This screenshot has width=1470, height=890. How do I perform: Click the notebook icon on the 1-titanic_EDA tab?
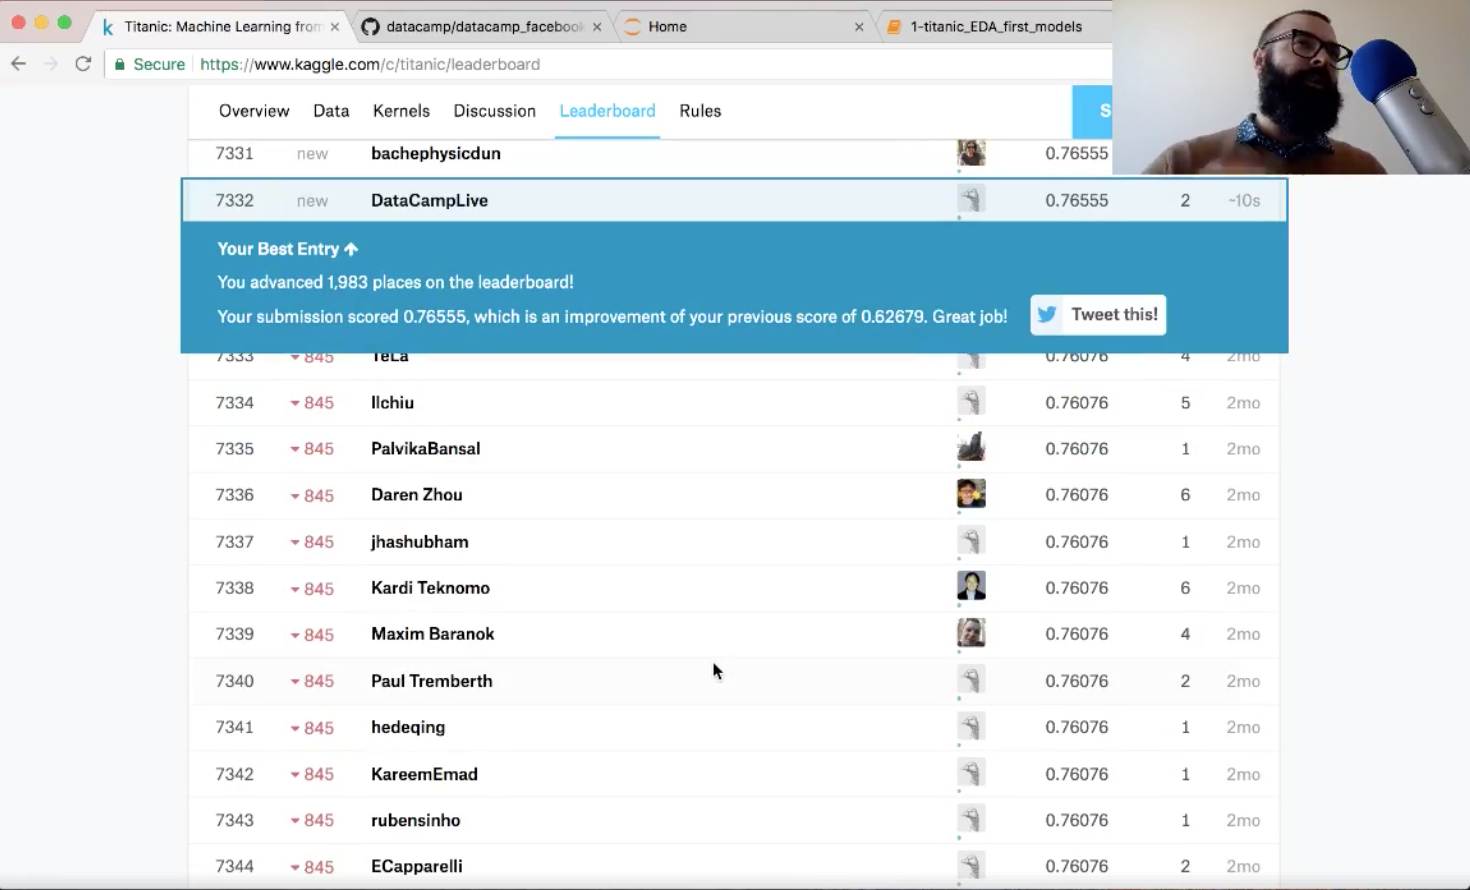(893, 27)
